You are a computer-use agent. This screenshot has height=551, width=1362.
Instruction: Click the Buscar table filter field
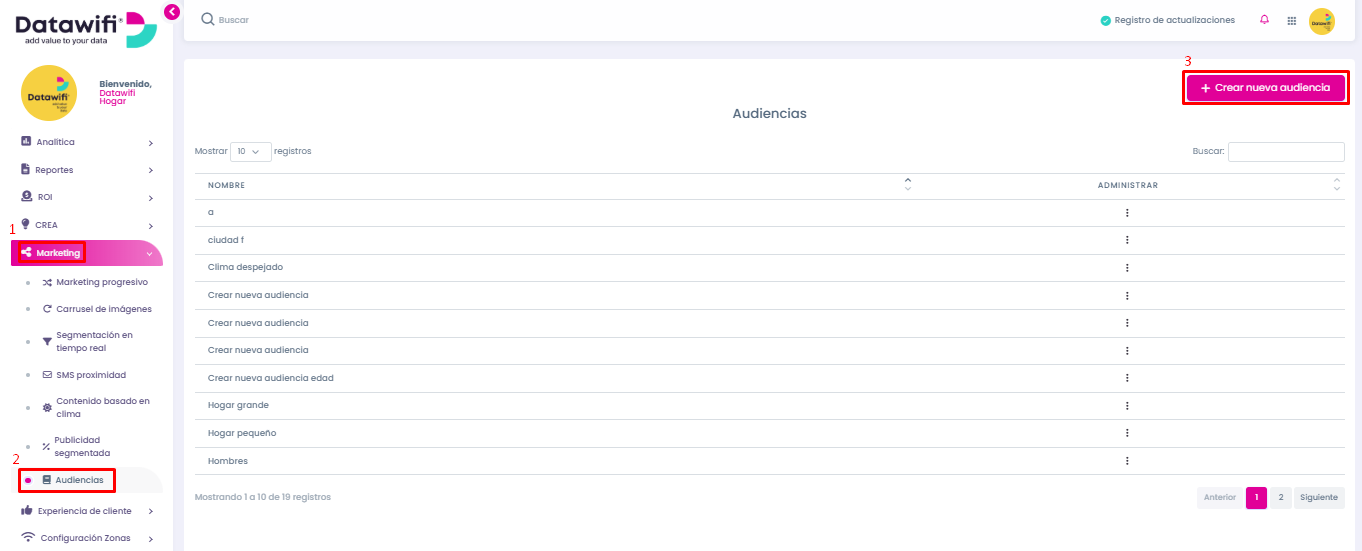pos(1286,152)
